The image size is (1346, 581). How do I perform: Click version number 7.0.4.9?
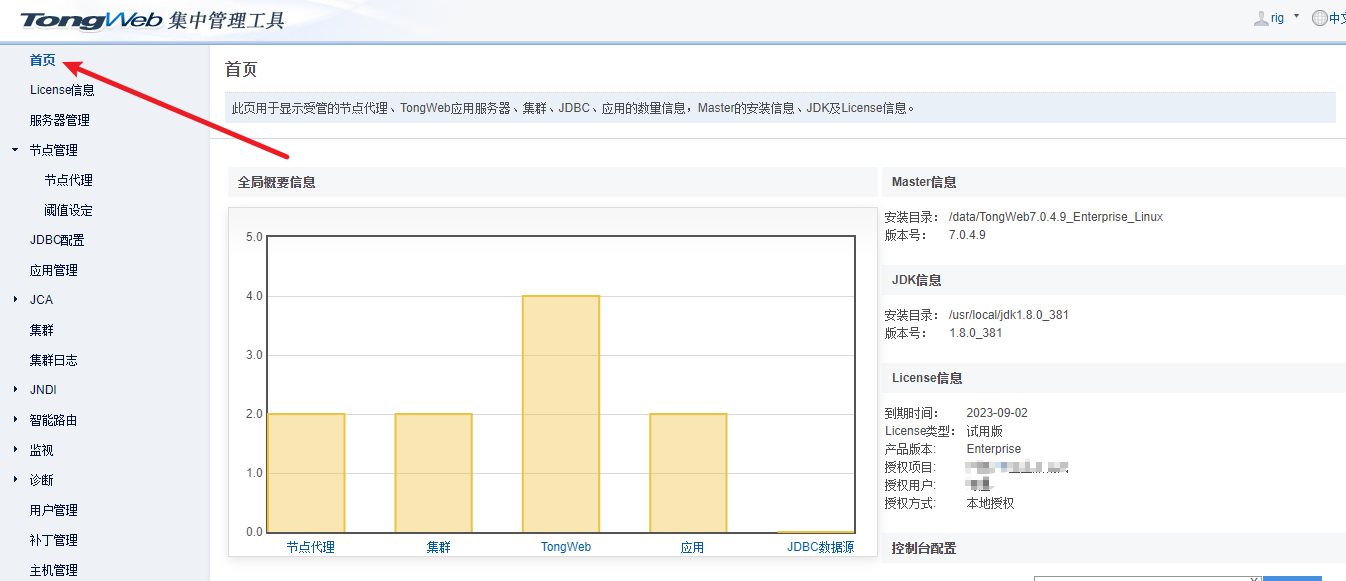click(967, 235)
